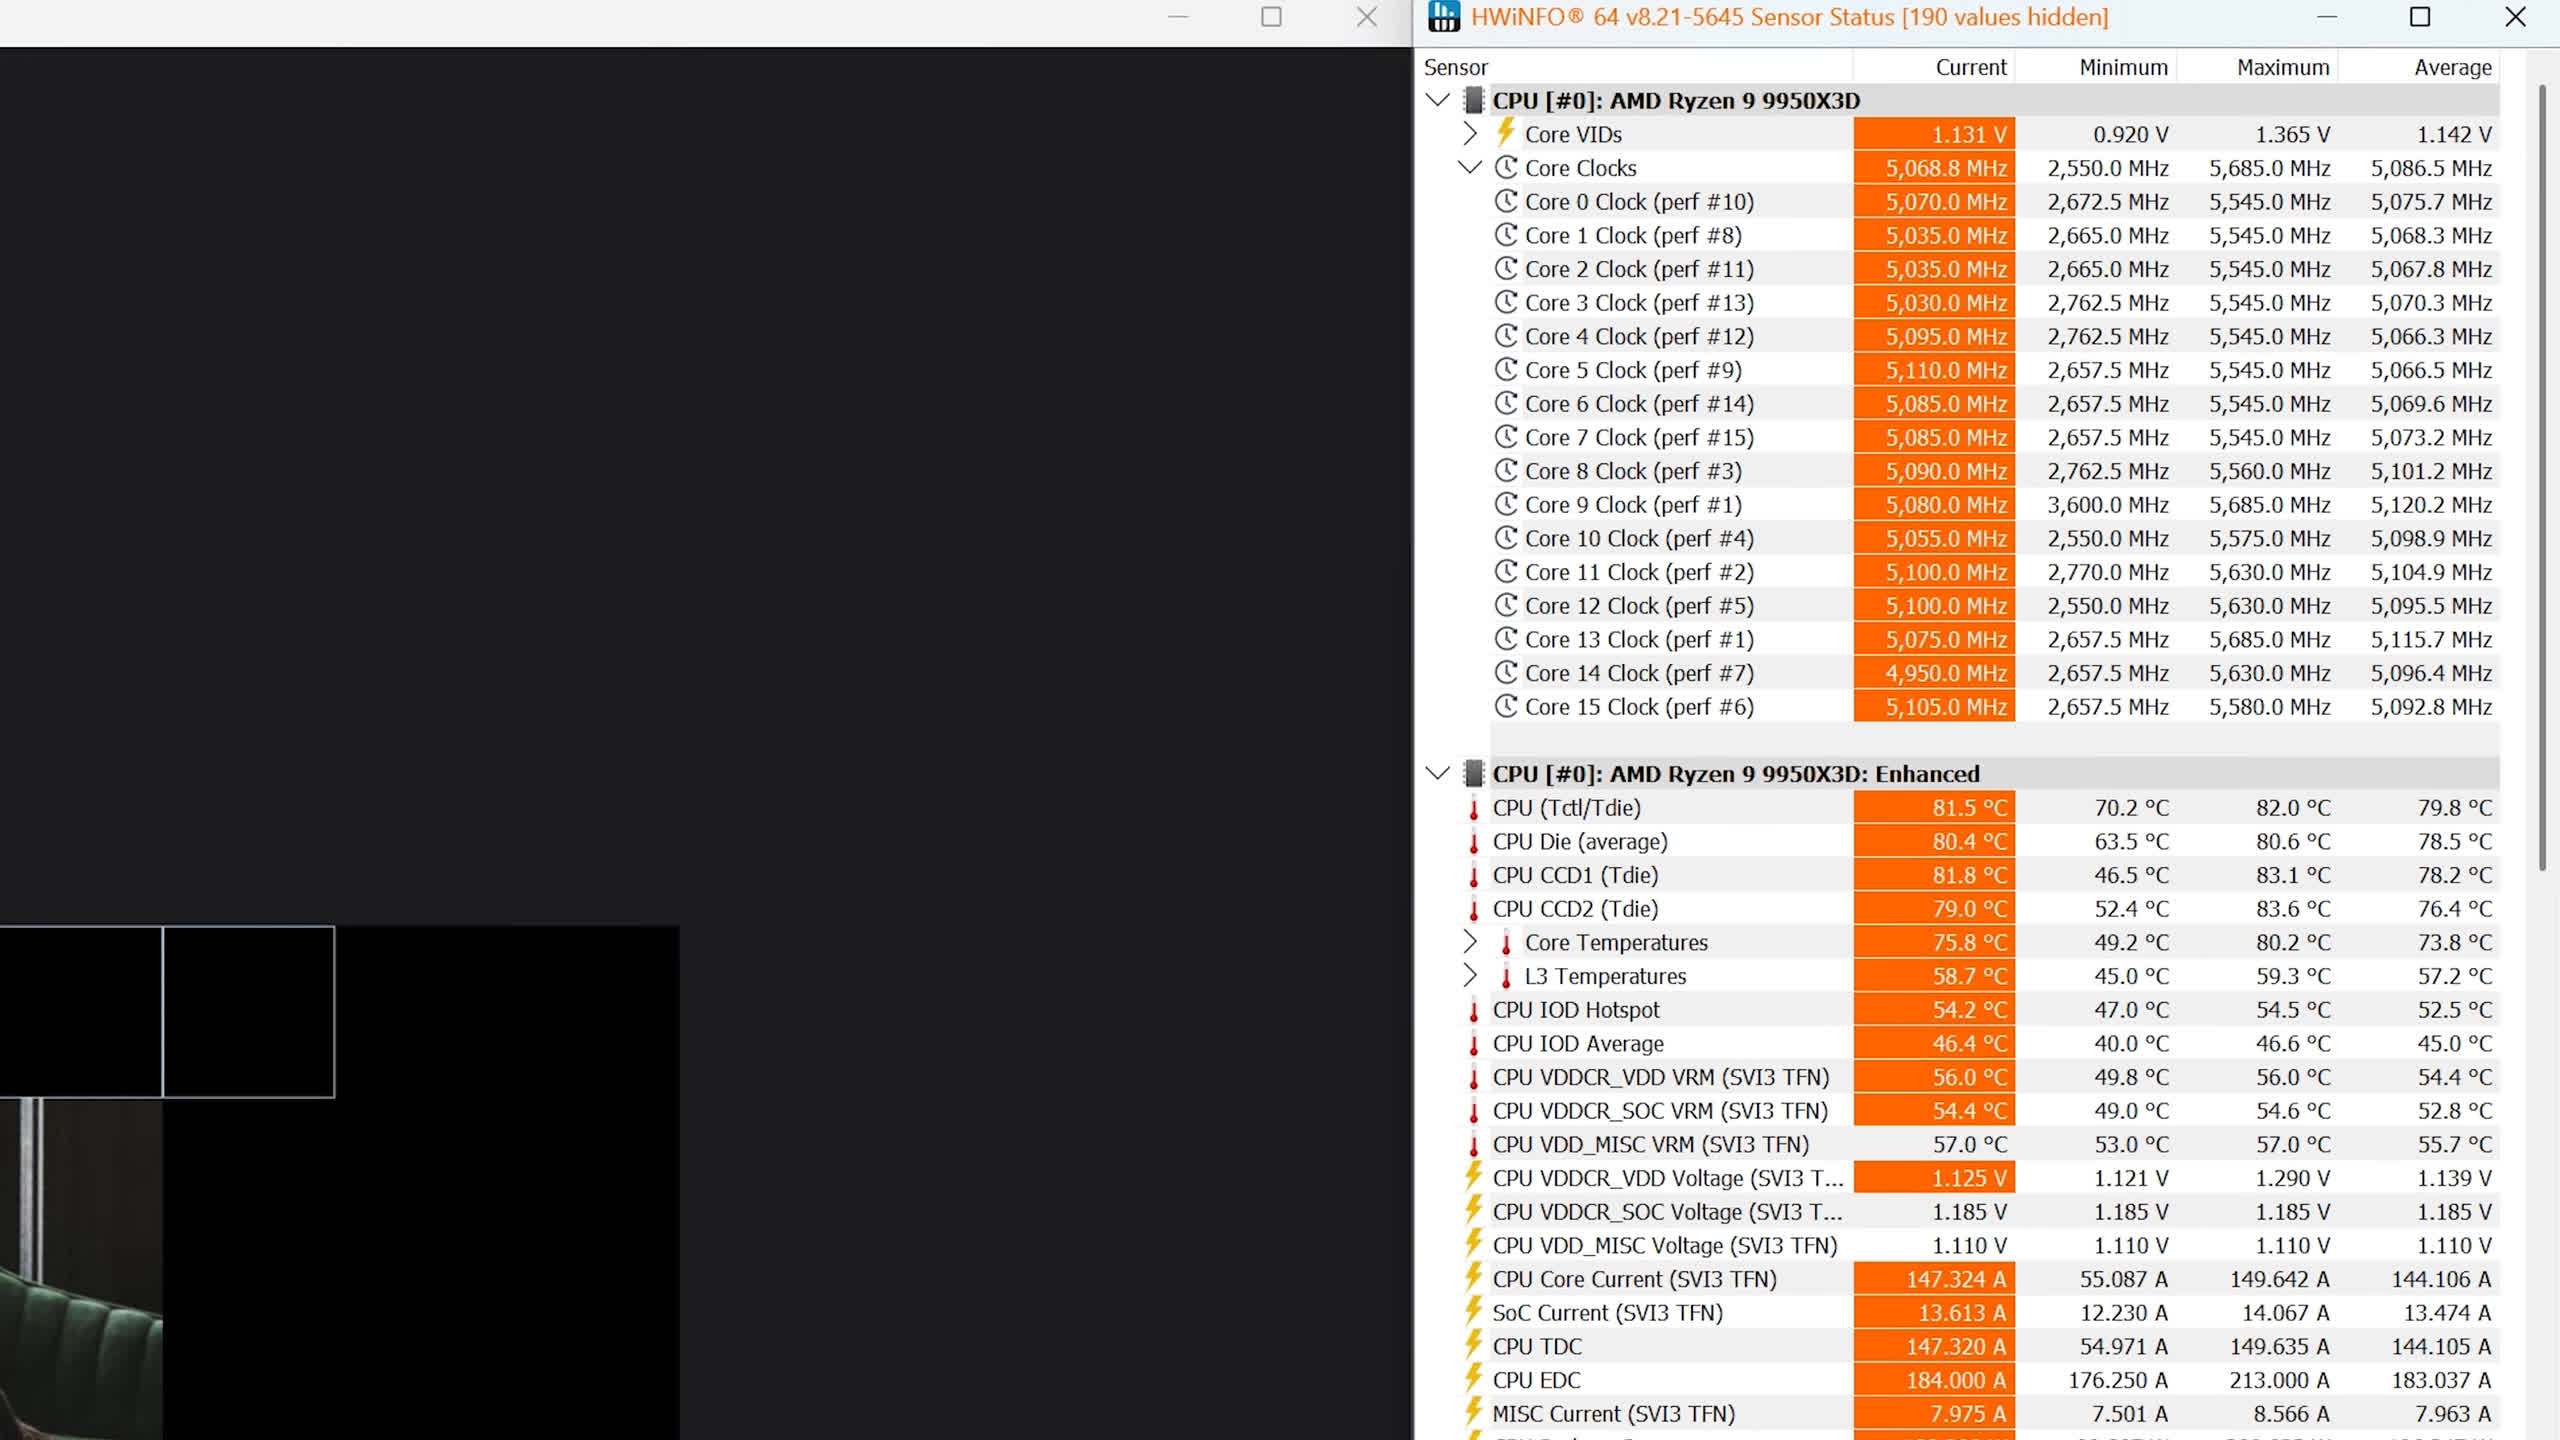Click the chip icon of CPU Enhanced section
Viewport: 2560px width, 1440px height.
point(1473,773)
